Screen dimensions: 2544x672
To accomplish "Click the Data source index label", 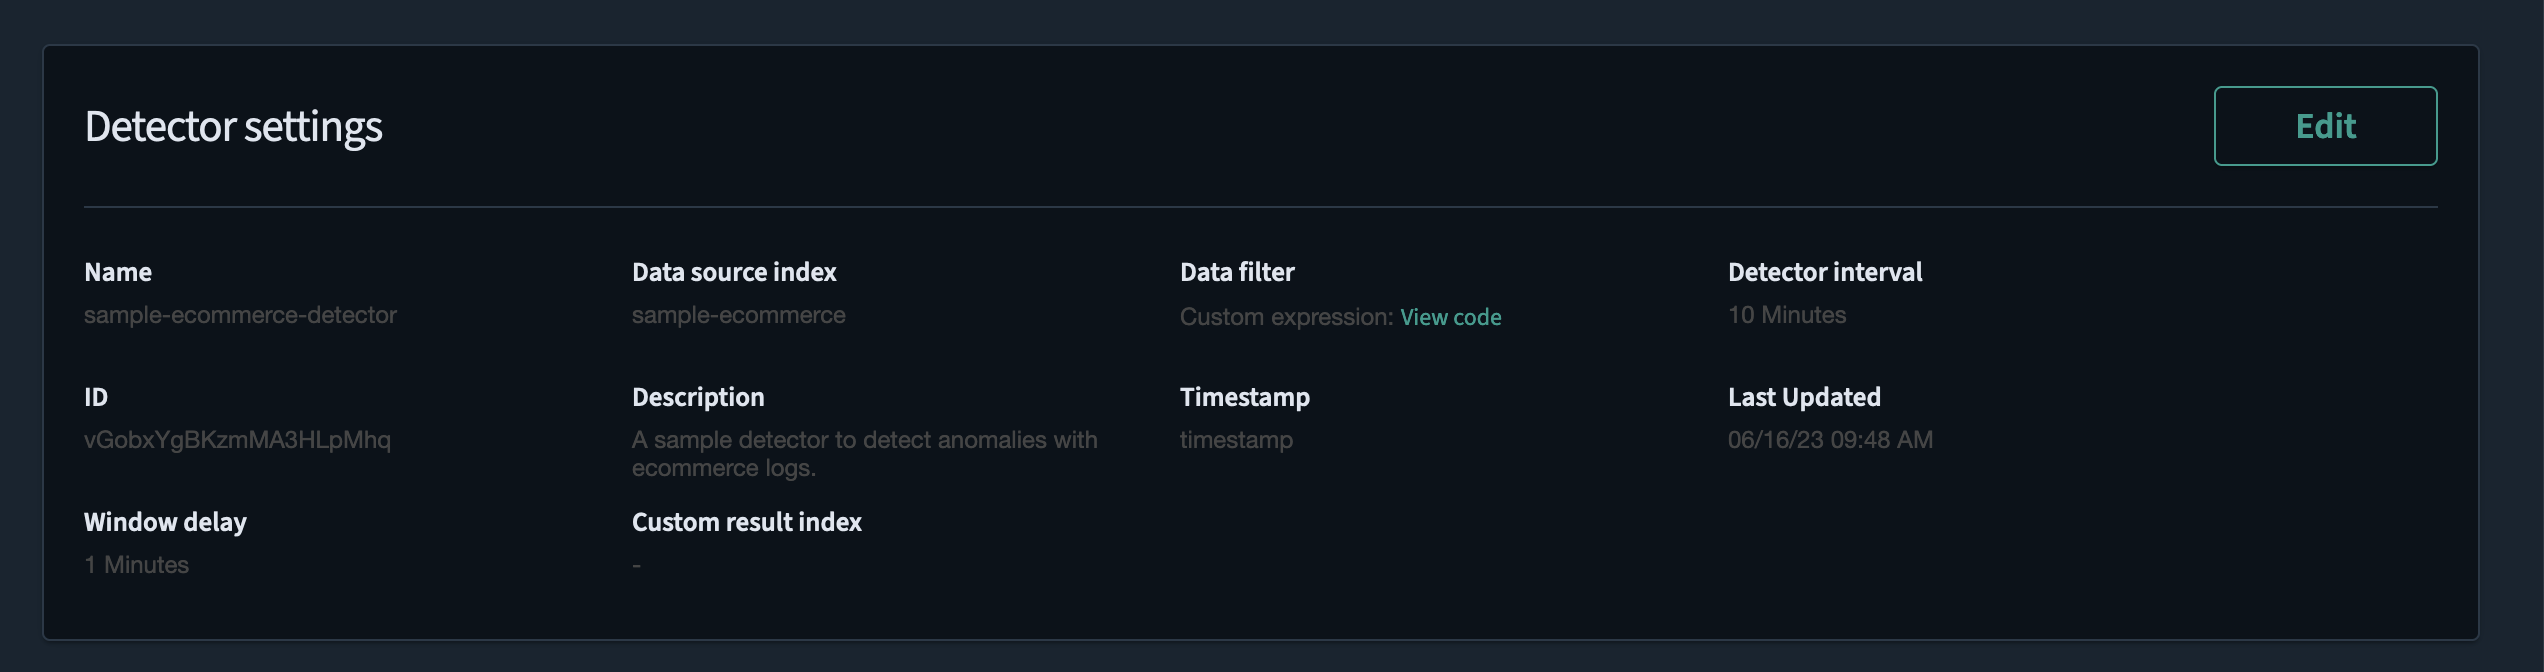I will tap(734, 272).
